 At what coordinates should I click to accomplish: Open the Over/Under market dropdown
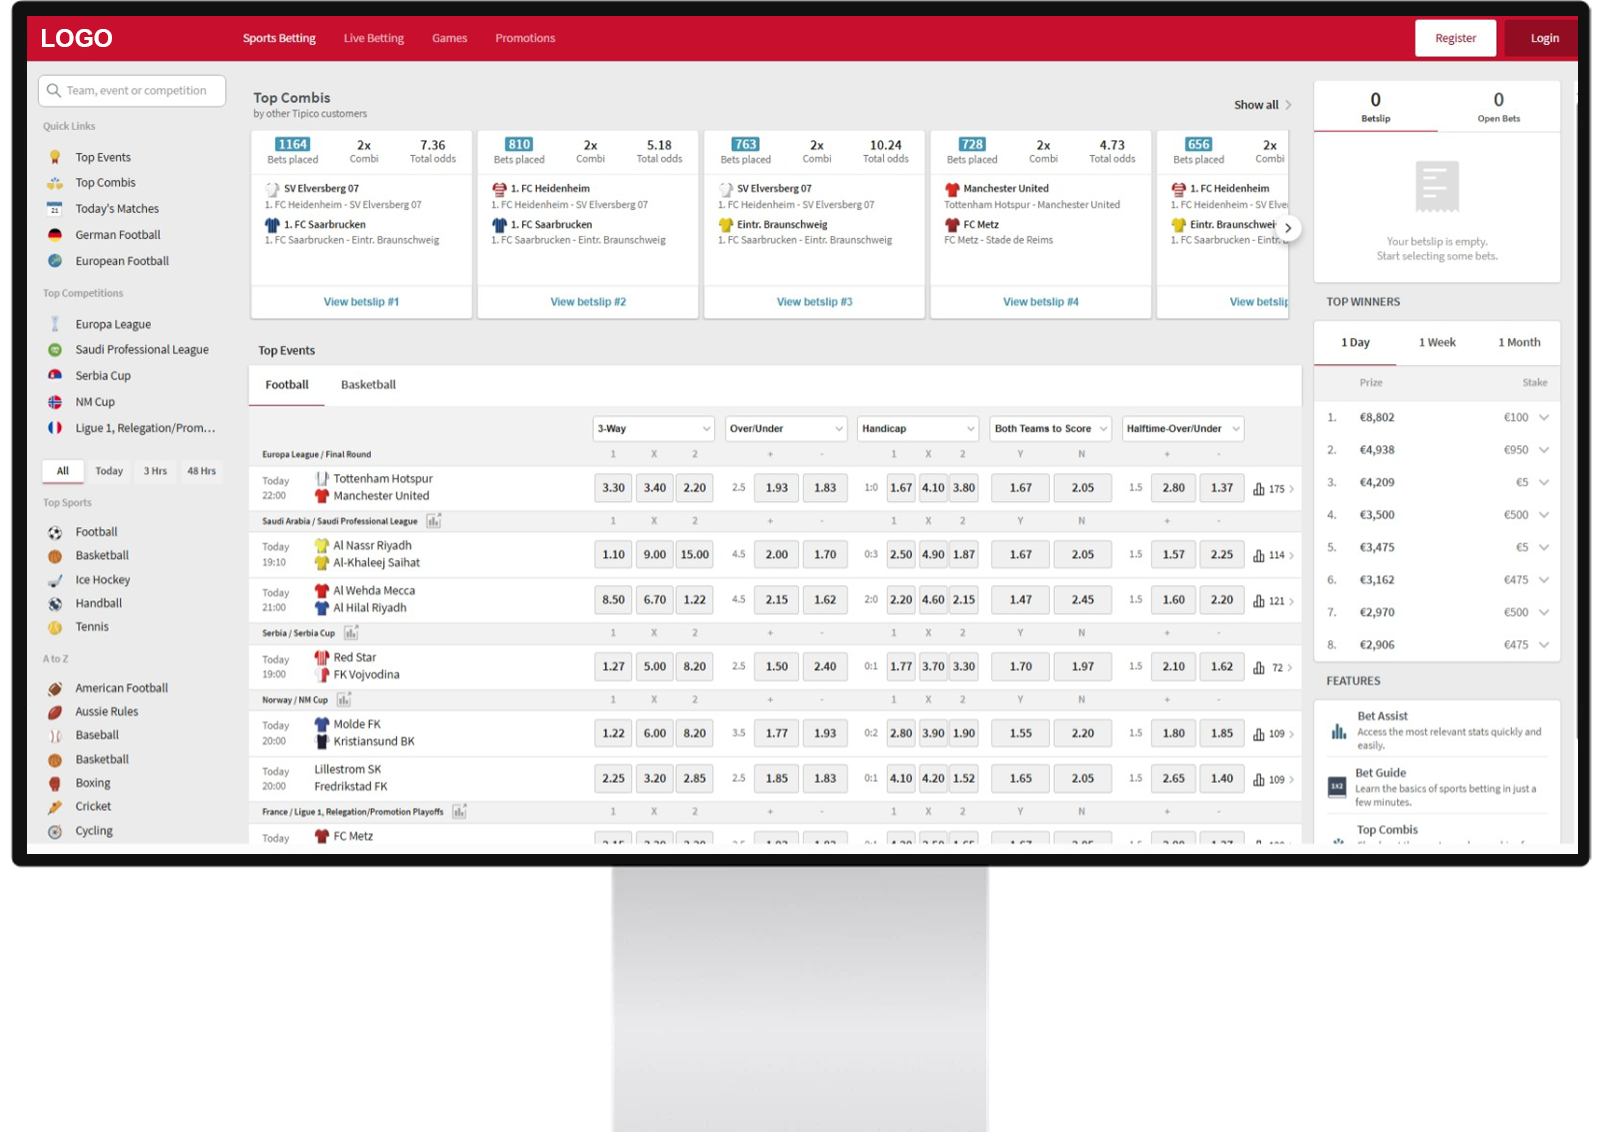[x=786, y=429]
